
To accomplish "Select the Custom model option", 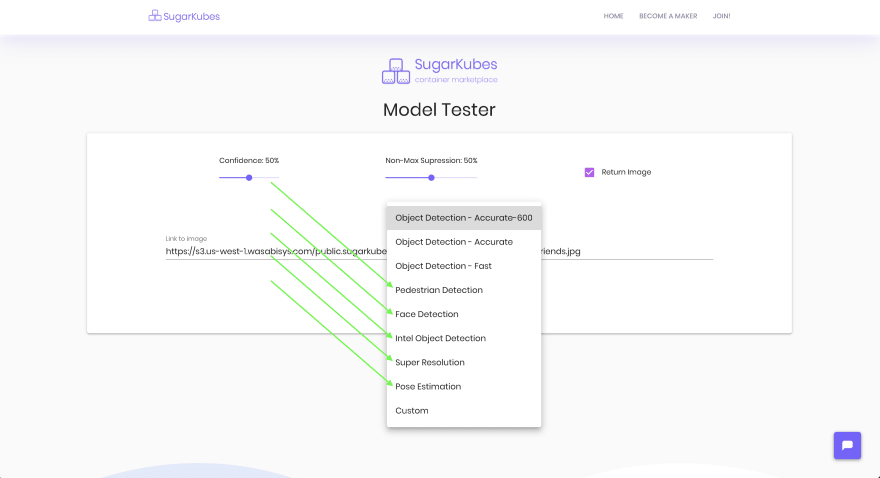I will [x=464, y=411].
